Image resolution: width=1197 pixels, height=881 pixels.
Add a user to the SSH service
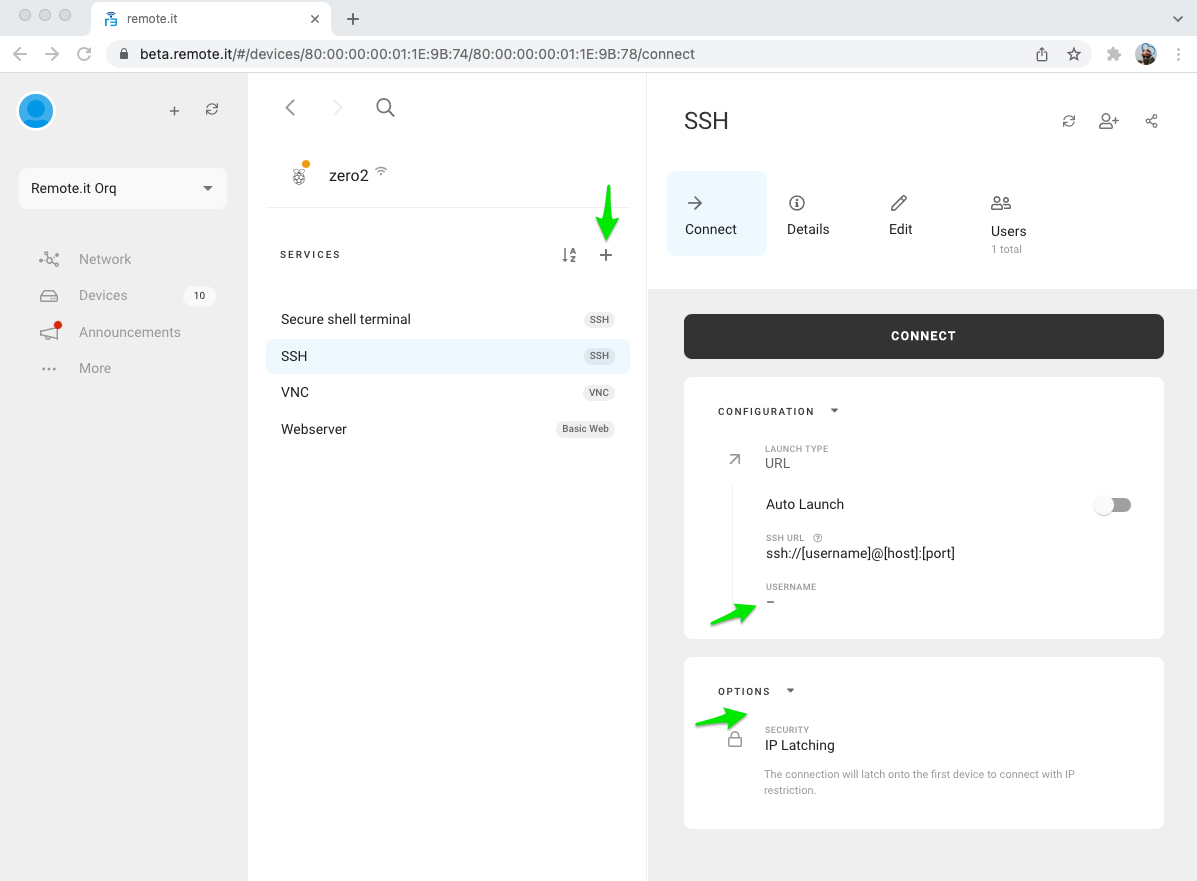click(x=1108, y=121)
